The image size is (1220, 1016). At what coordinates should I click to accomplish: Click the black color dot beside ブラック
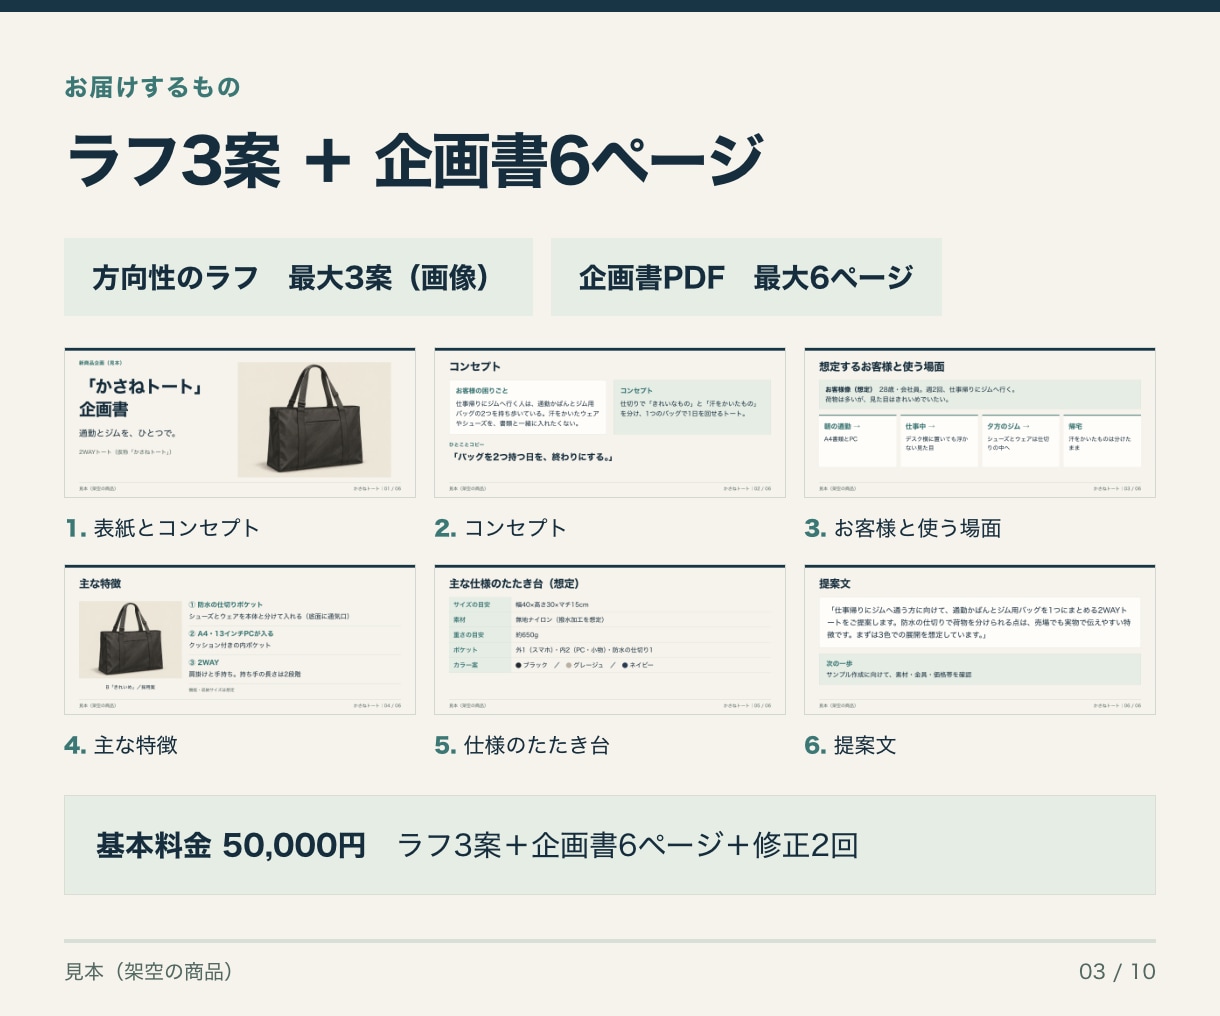point(519,665)
